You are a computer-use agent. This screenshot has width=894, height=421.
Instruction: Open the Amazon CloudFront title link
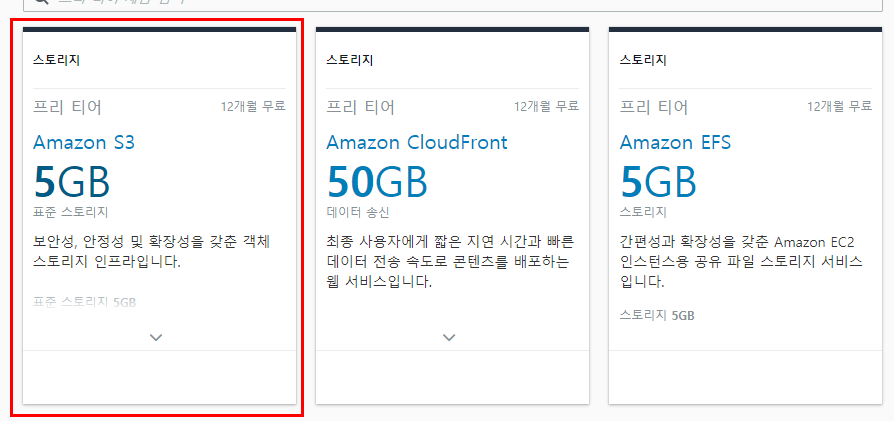point(417,142)
